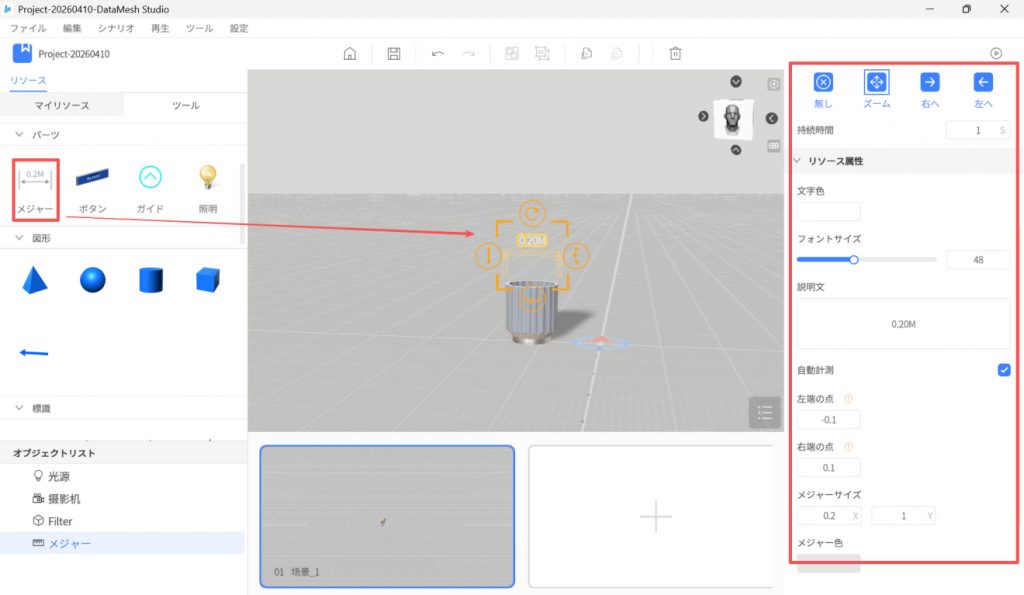This screenshot has height=595, width=1024.
Task: Delete selection with the trash can icon
Action: [676, 54]
